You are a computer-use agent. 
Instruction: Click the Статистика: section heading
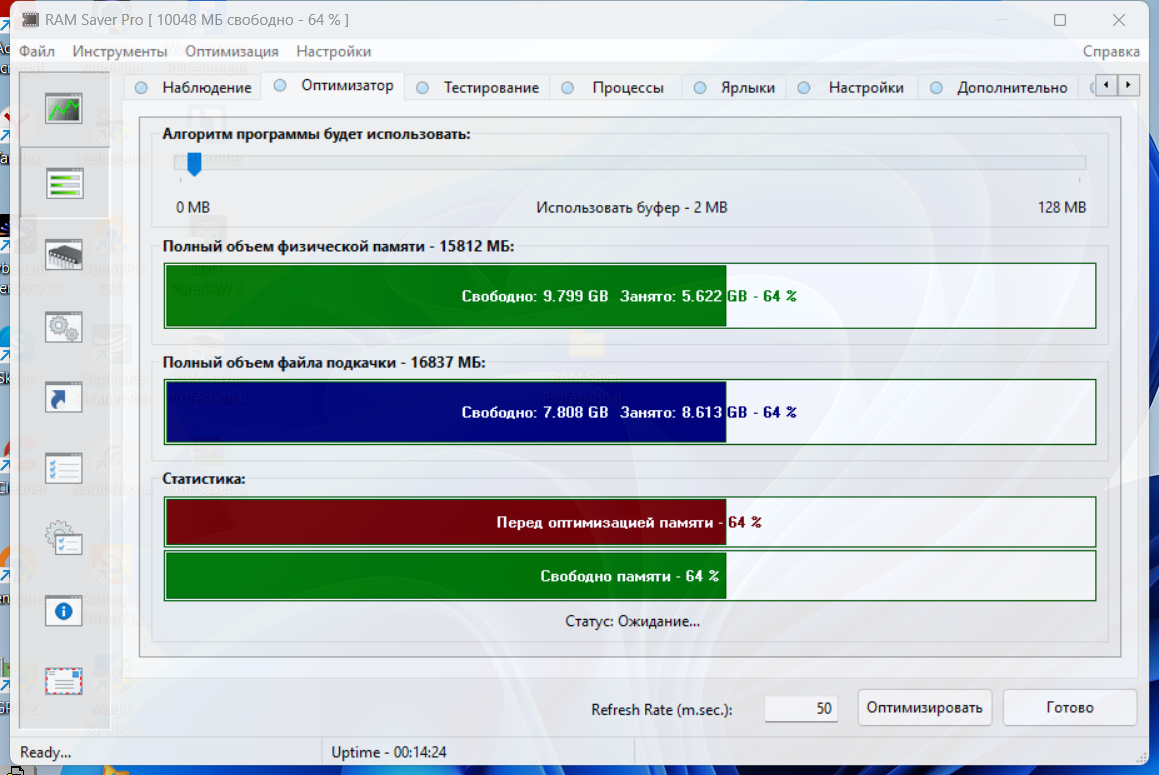(x=204, y=478)
